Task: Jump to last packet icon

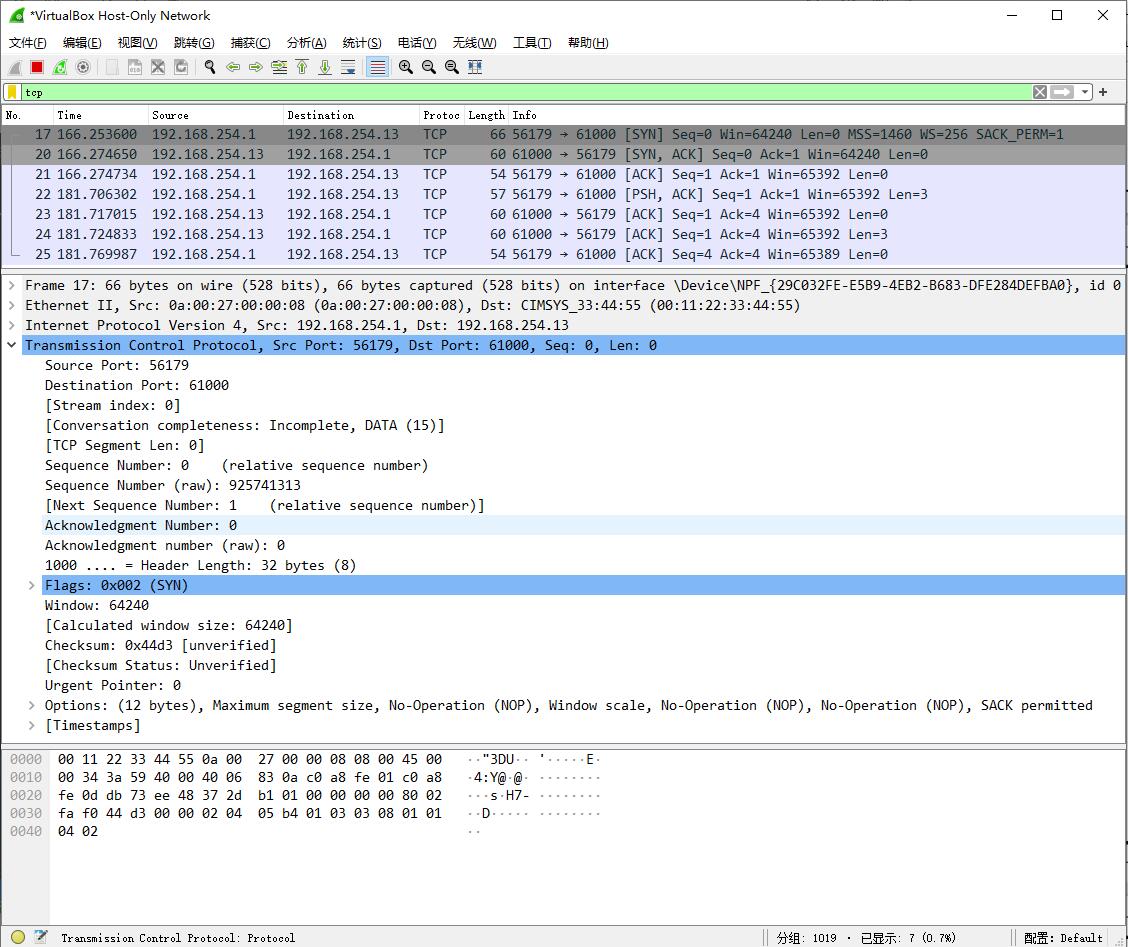Action: (325, 68)
